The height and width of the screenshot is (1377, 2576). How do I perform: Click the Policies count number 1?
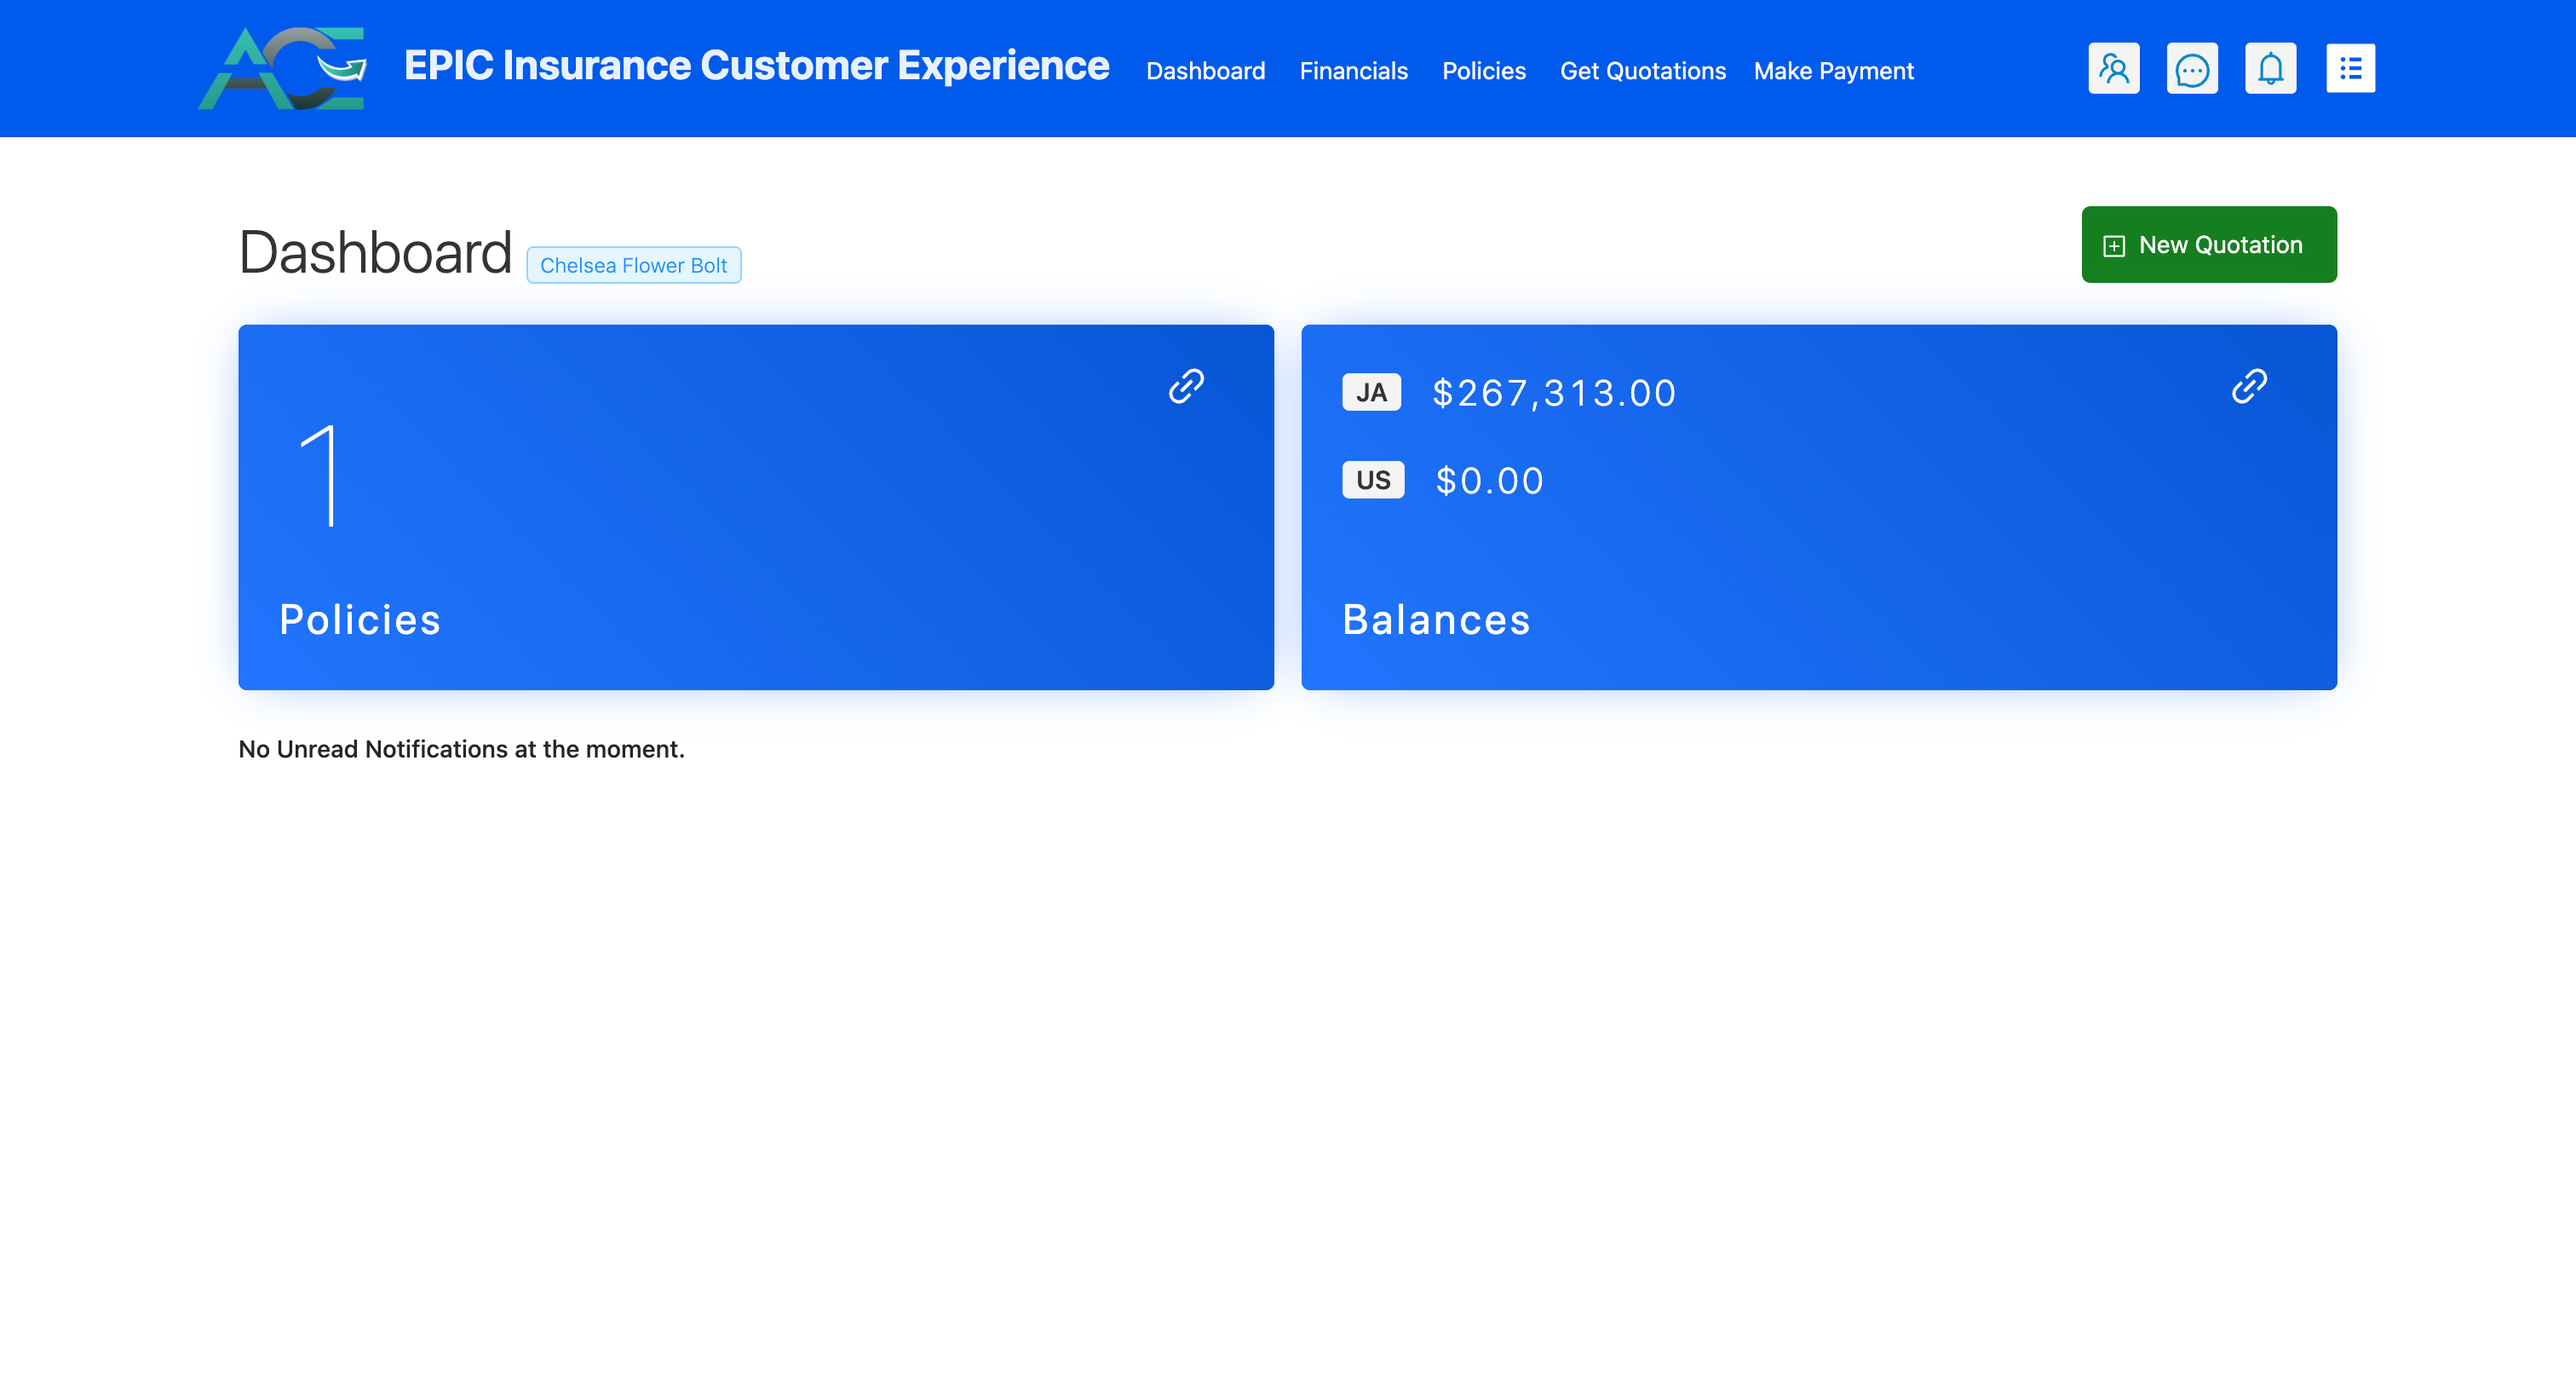(321, 476)
